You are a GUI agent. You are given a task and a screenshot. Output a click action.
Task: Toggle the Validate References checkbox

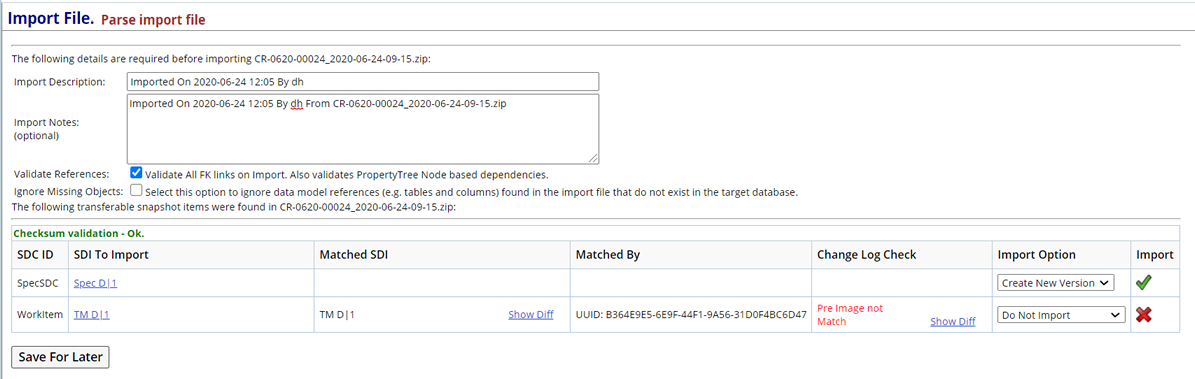(136, 172)
